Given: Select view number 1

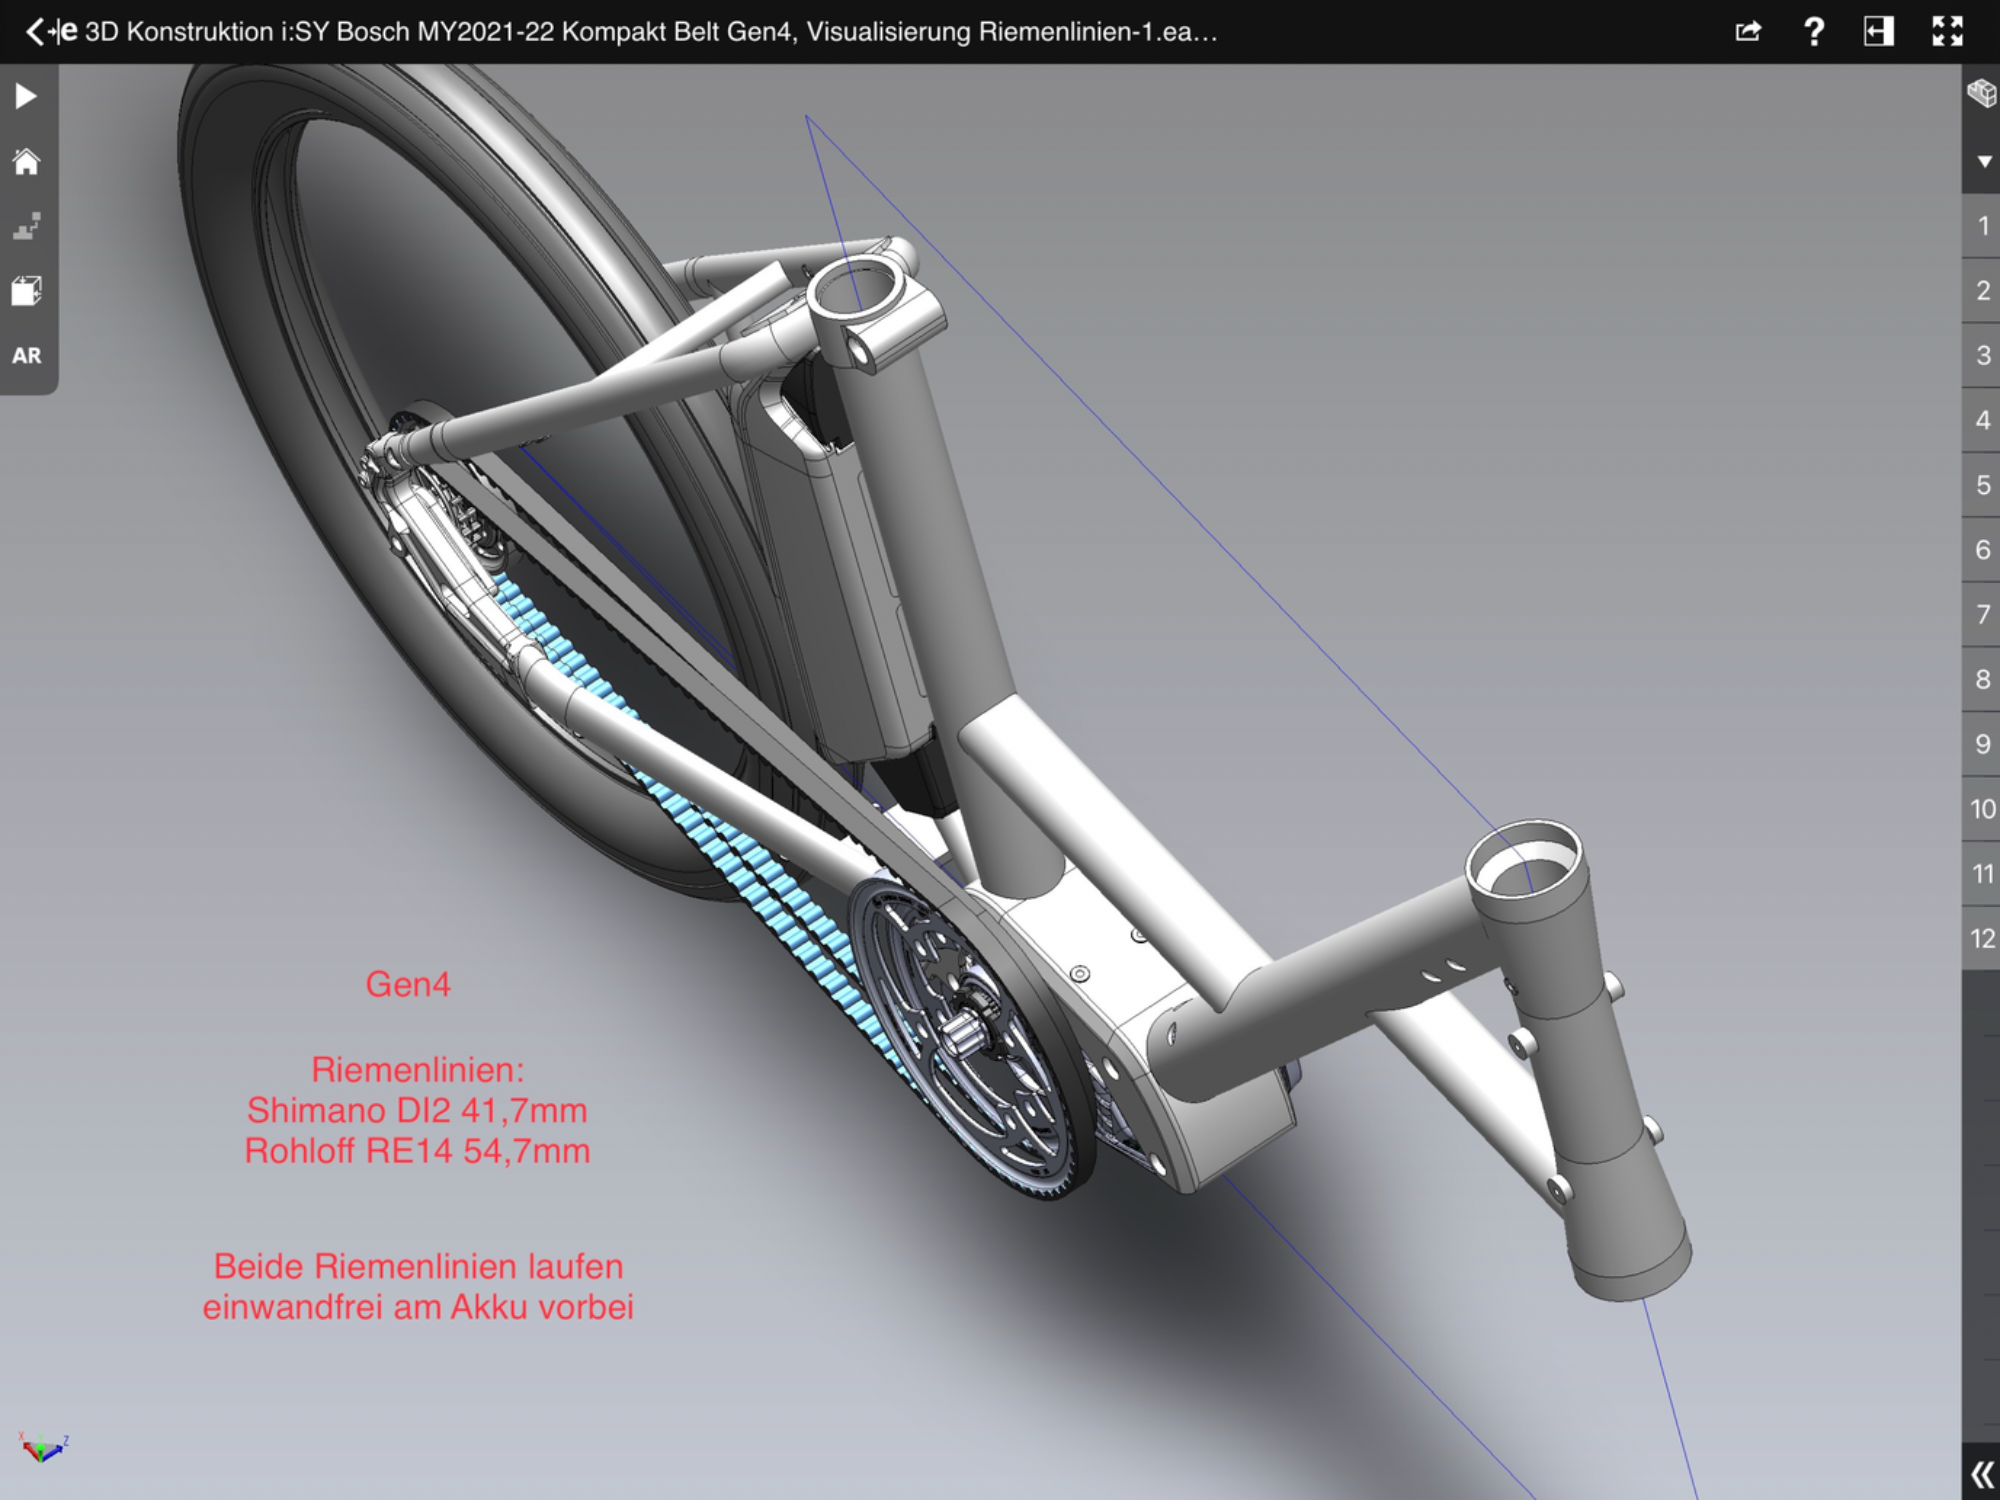Looking at the screenshot, I should [1982, 226].
